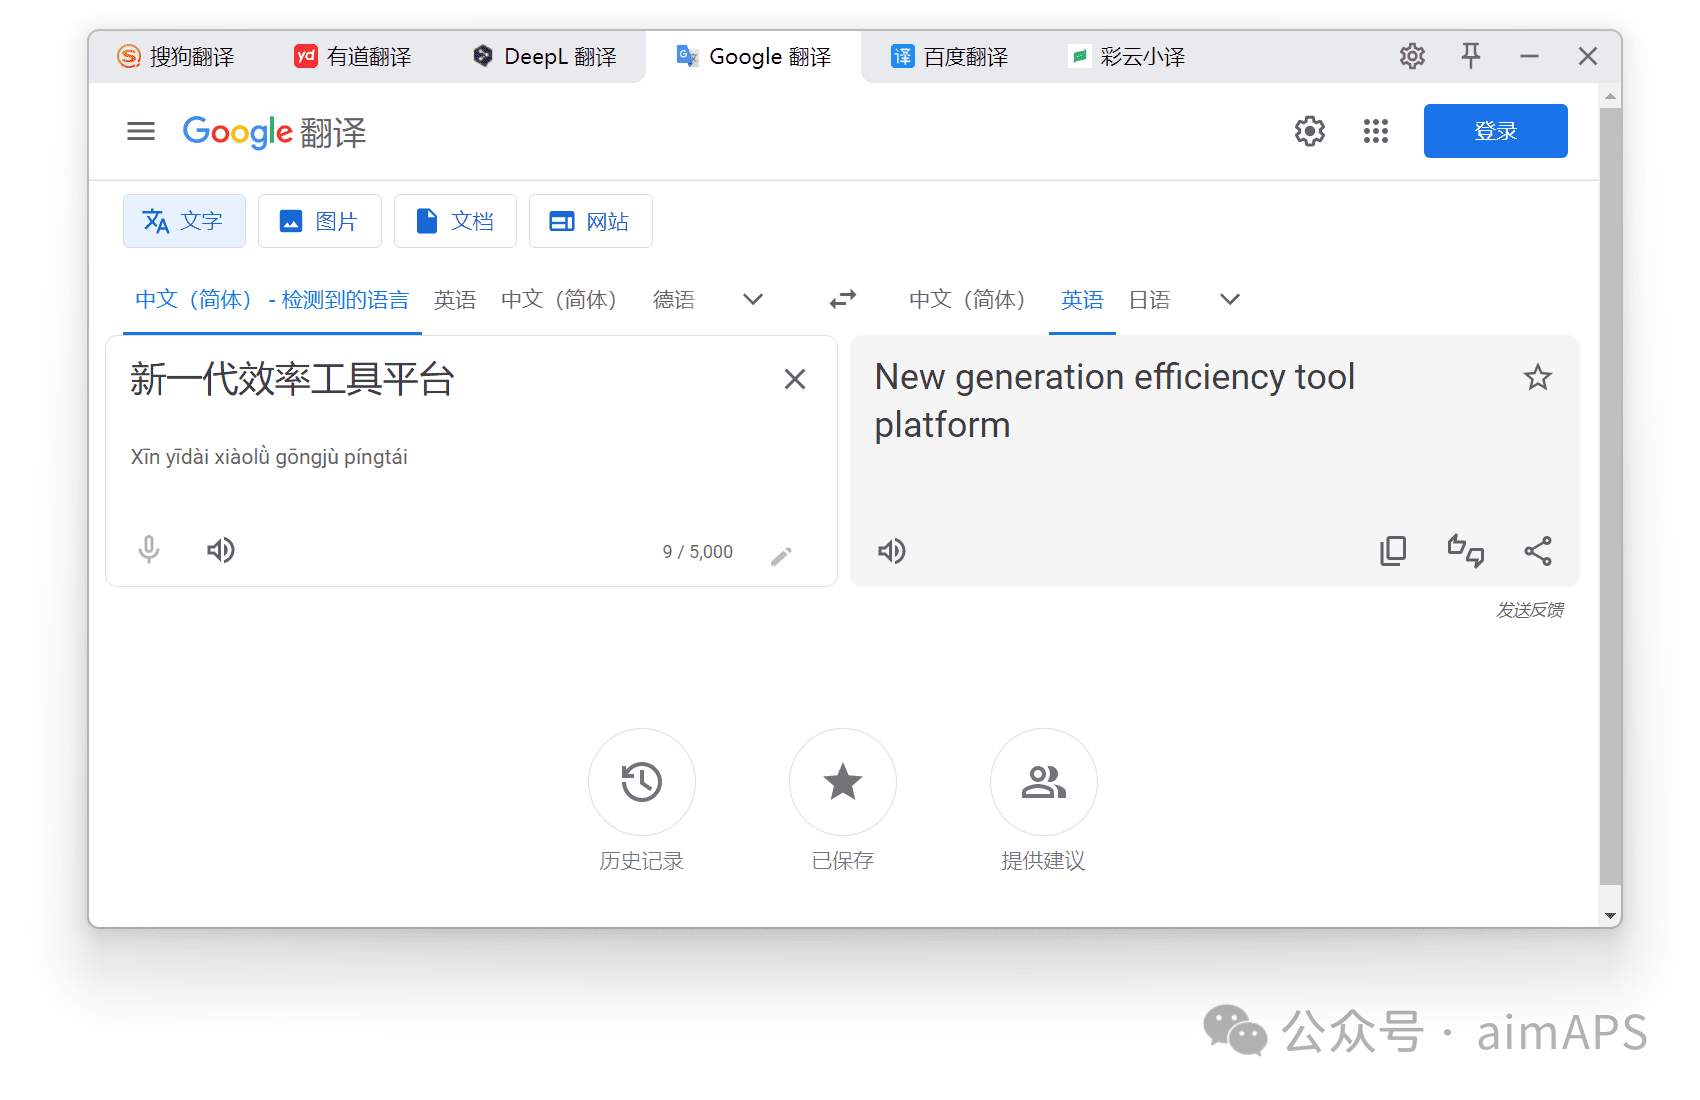
Task: Open the 历史记录 history panel
Action: [641, 782]
